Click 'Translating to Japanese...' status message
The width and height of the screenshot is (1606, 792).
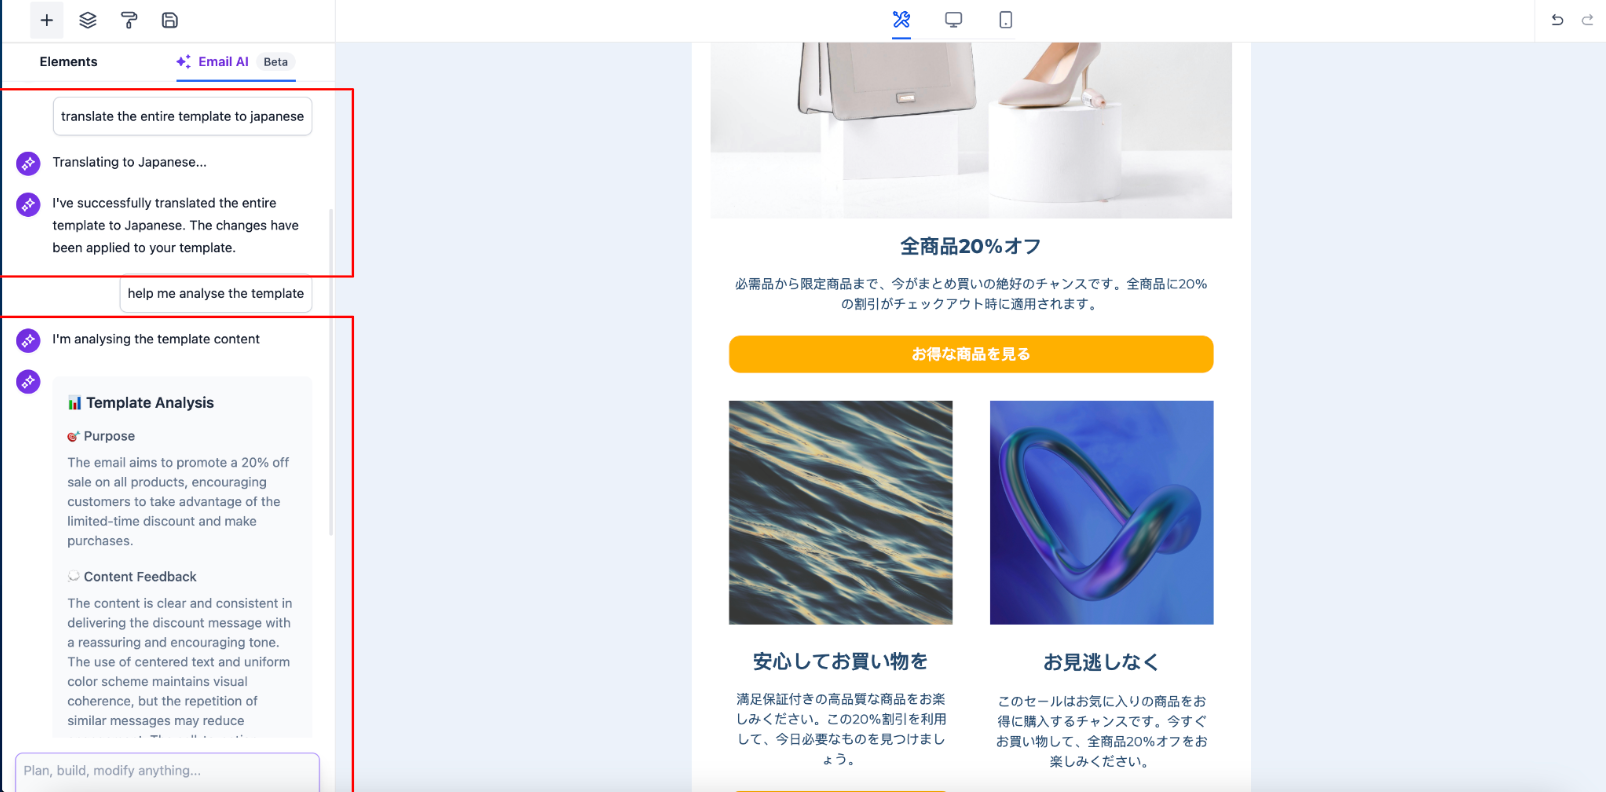(130, 162)
